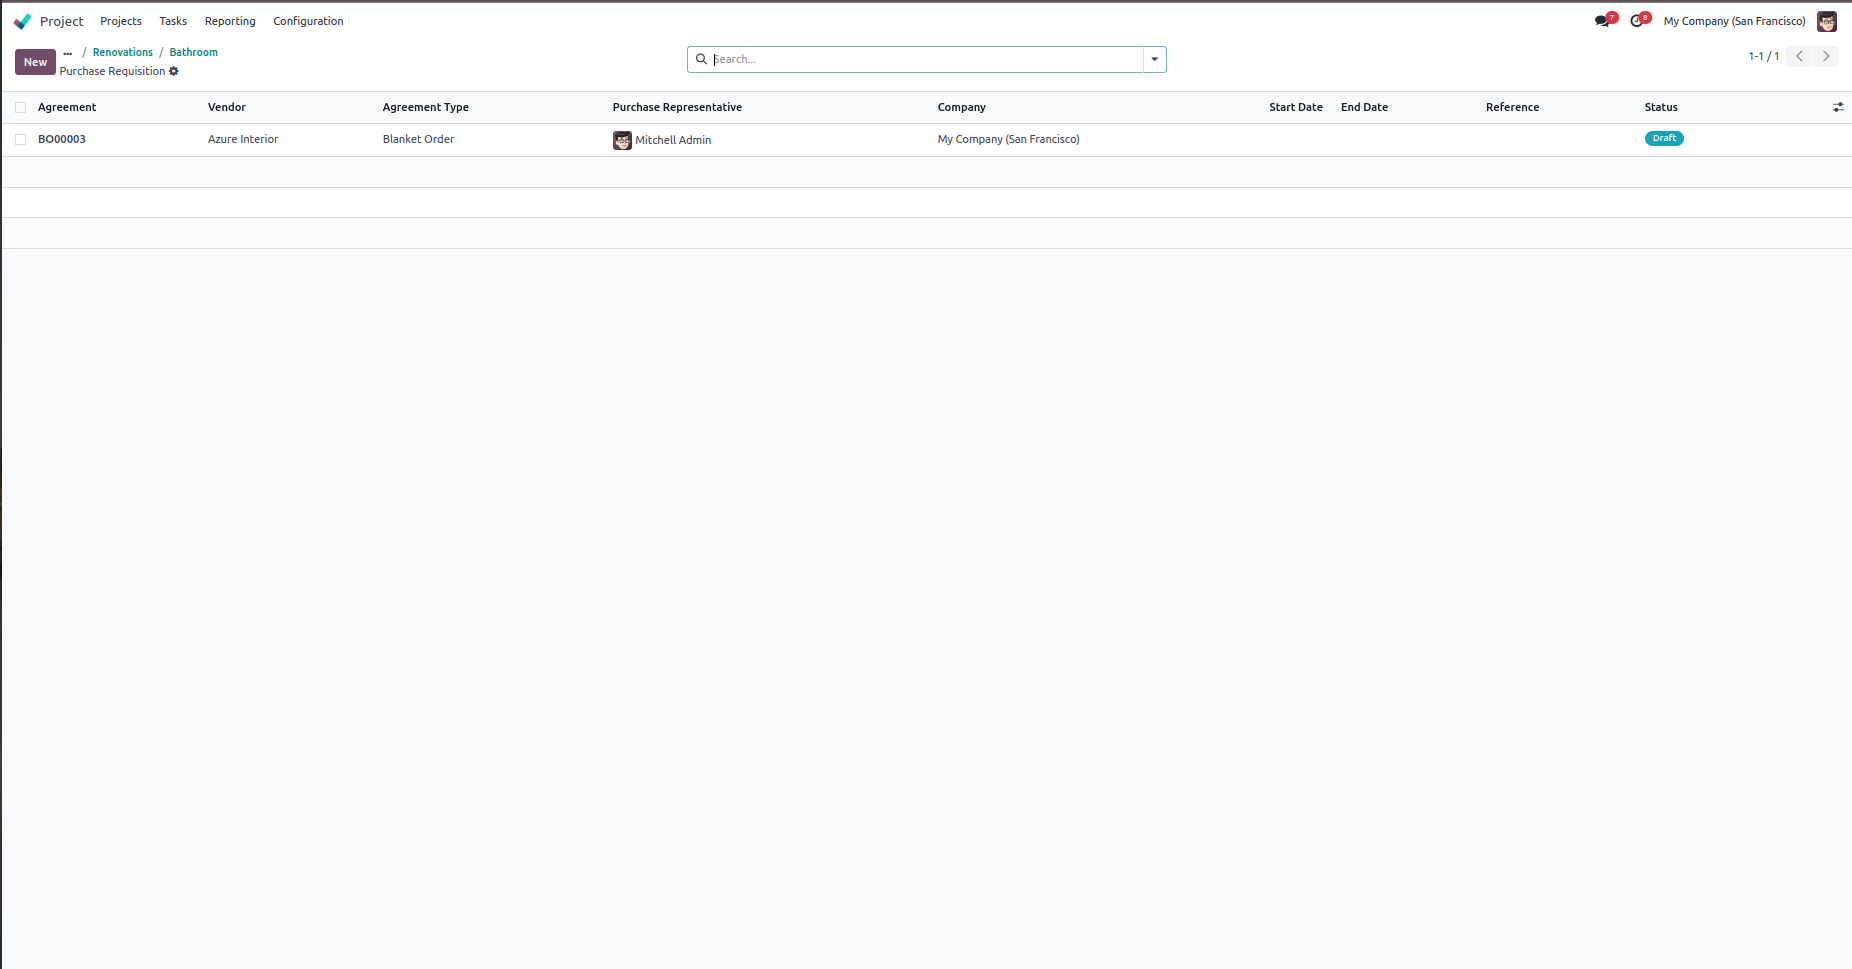
Task: Focus the Search input field
Action: (925, 59)
